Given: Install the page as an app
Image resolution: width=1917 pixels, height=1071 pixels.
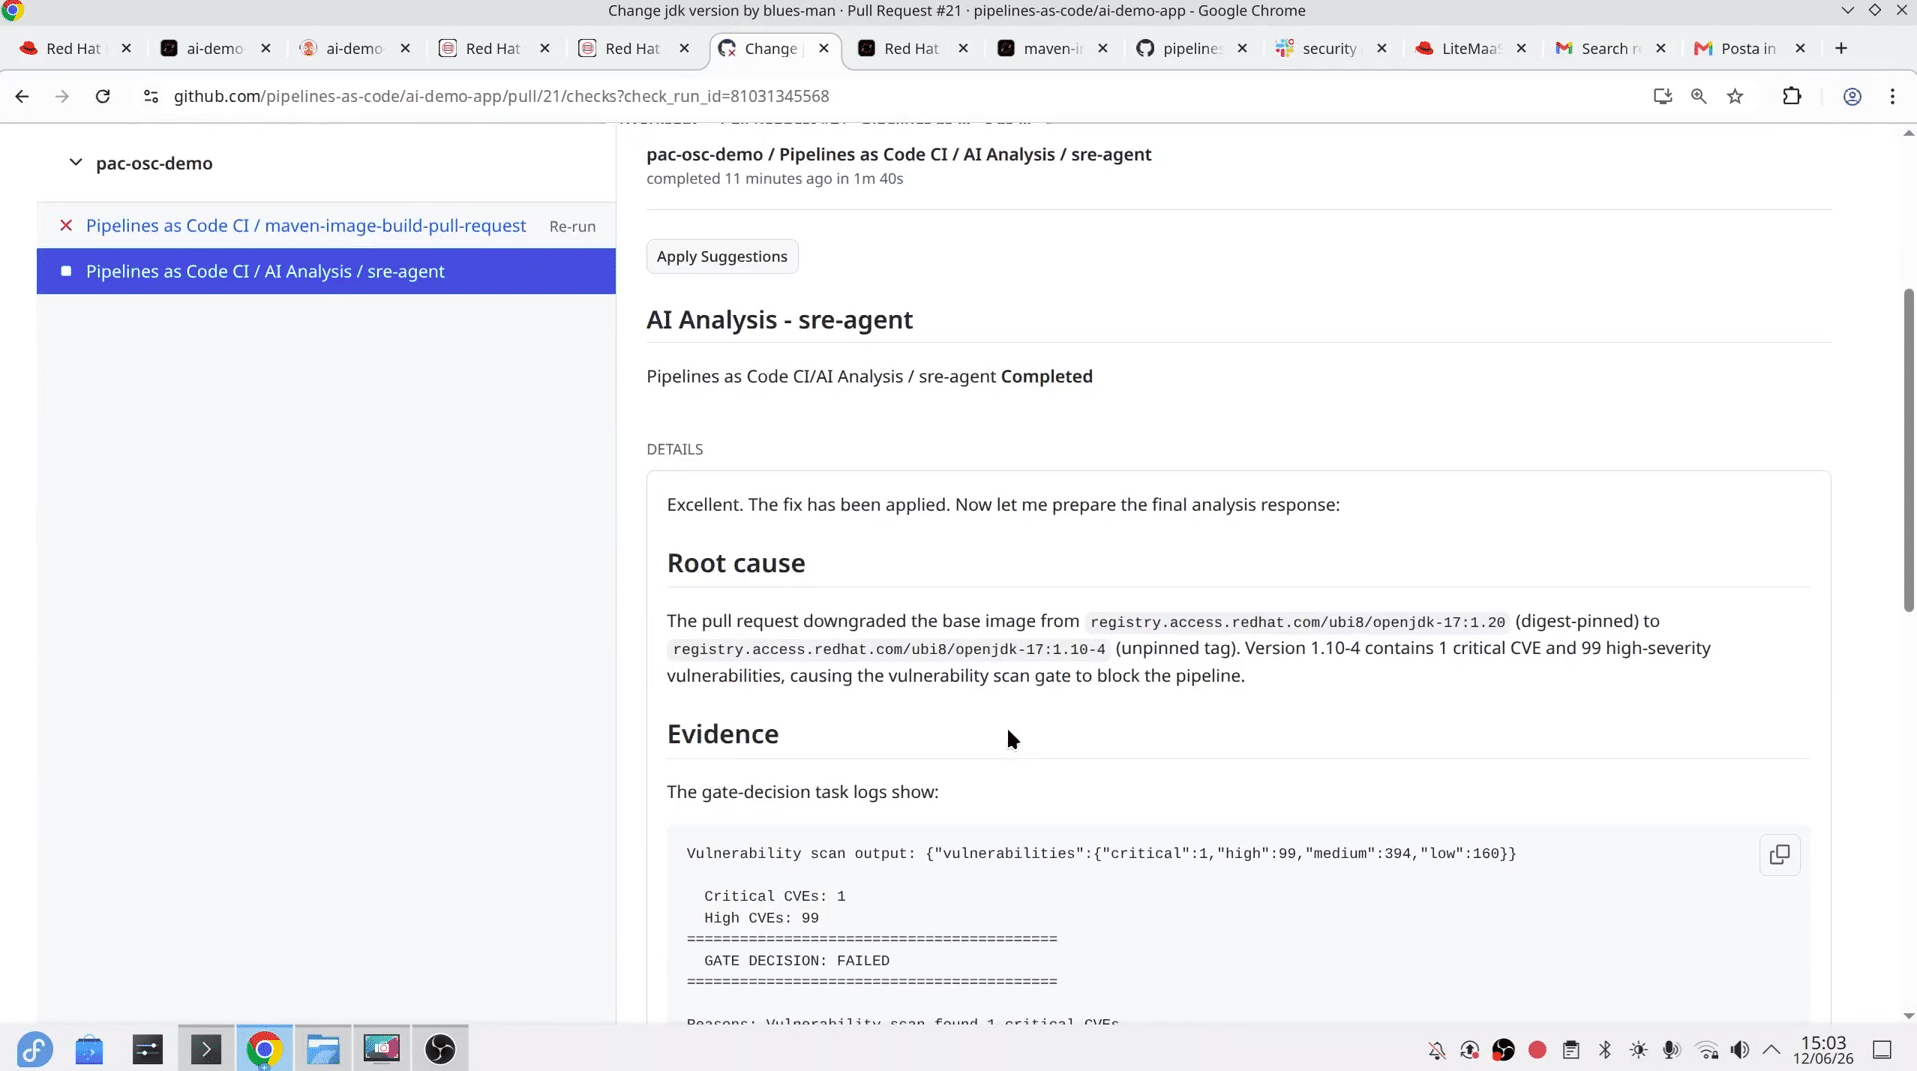Looking at the screenshot, I should (1662, 96).
